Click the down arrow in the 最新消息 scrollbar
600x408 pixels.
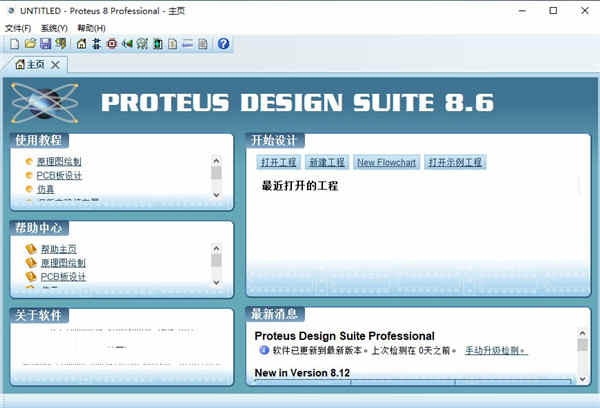click(x=582, y=379)
